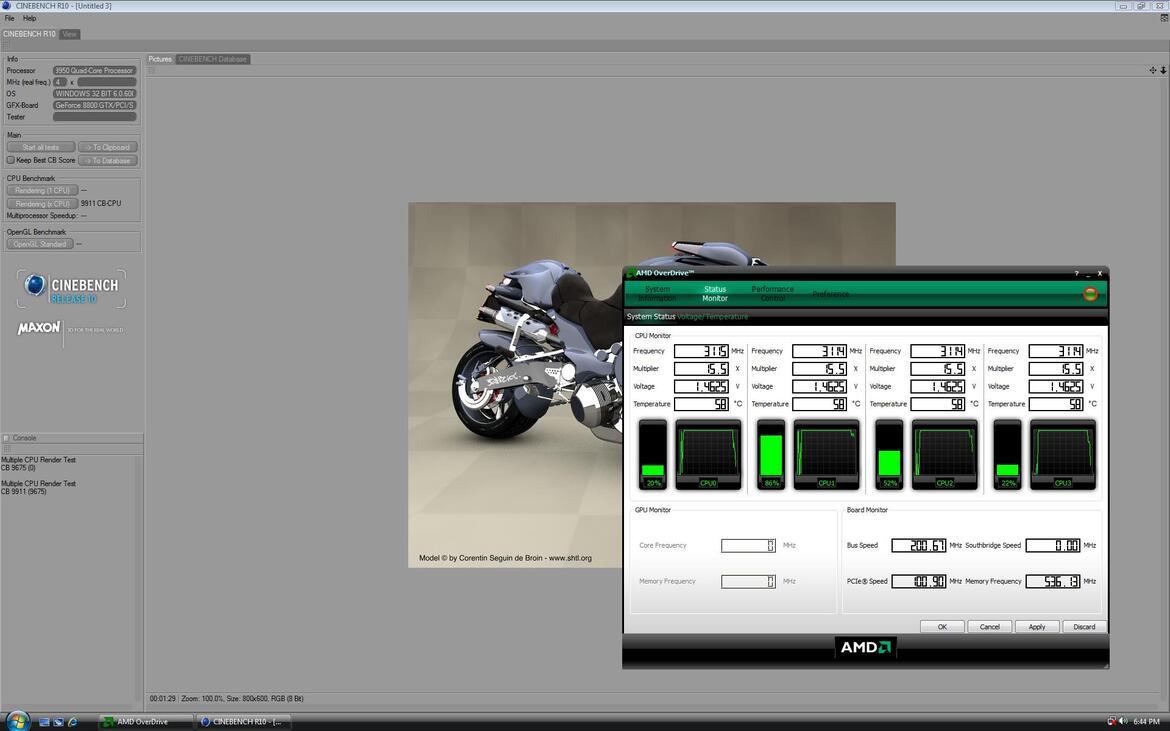Click the Southbridge Speed value field
Viewport: 1170px width, 731px height.
[1053, 545]
